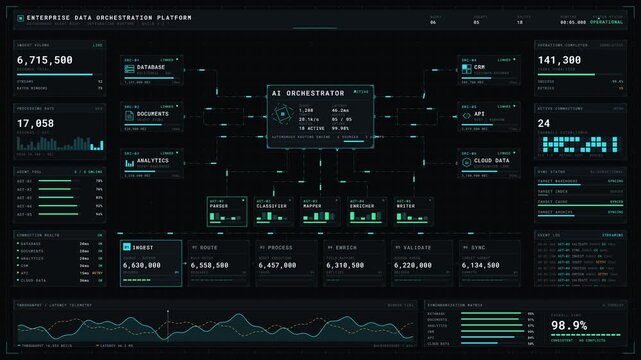This screenshot has width=641, height=360.
Task: Click the 98.9% overall sync value
Action: click(x=569, y=326)
